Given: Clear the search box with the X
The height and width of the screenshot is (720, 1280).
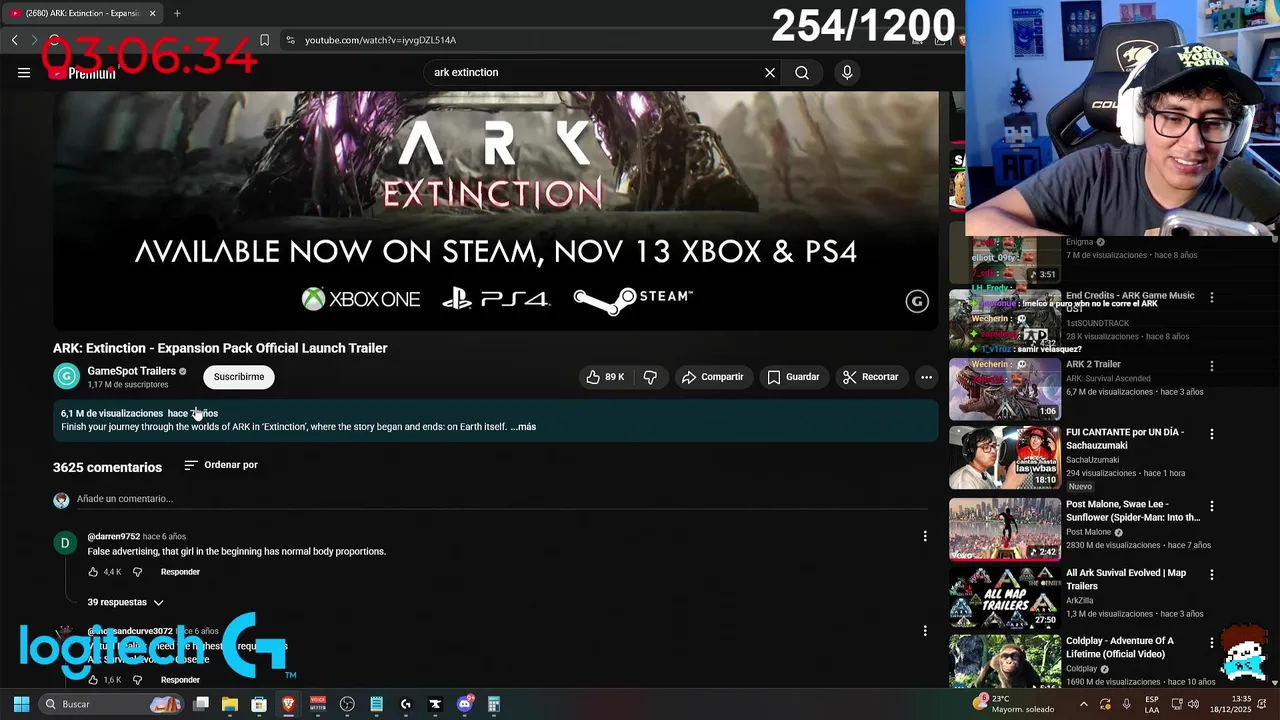Looking at the screenshot, I should point(770,72).
